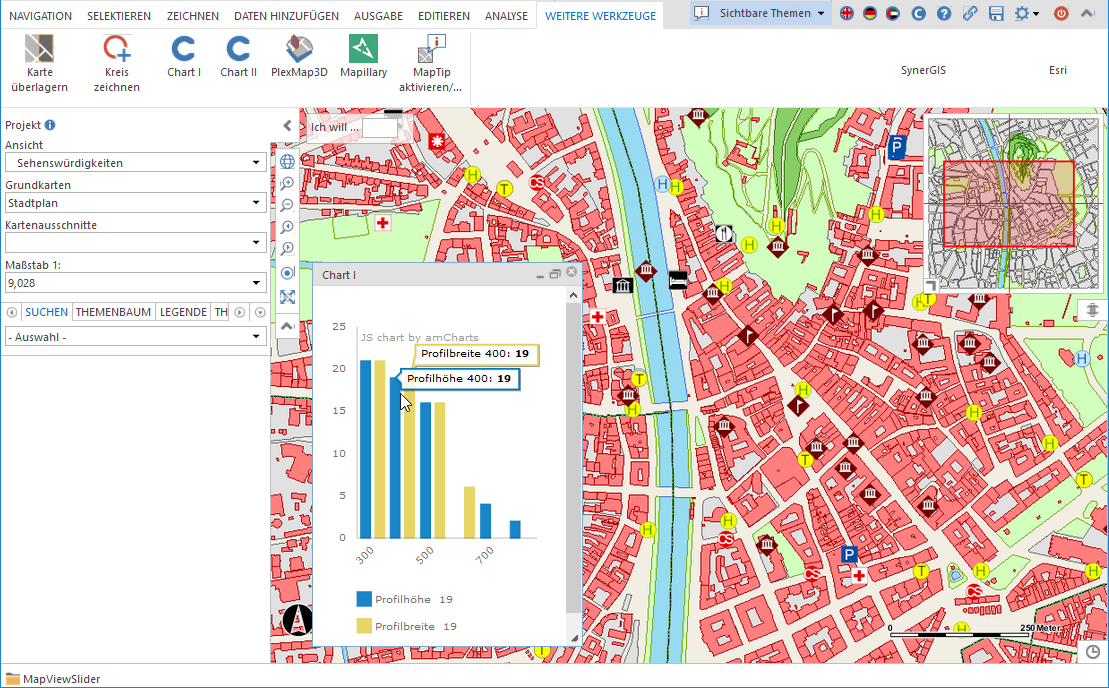Image resolution: width=1109 pixels, height=688 pixels.
Task: Toggle Profilhöhe series in chart legend
Action: pyautogui.click(x=402, y=599)
